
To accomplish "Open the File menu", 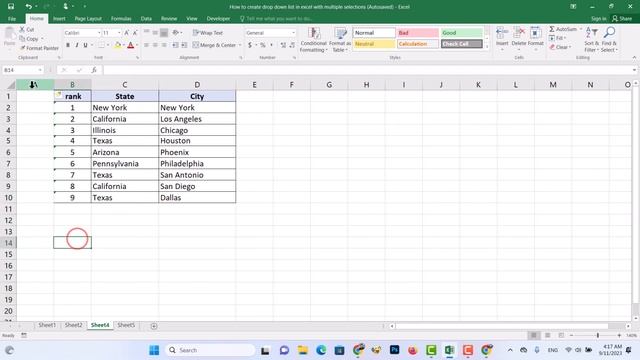I will [x=12, y=18].
